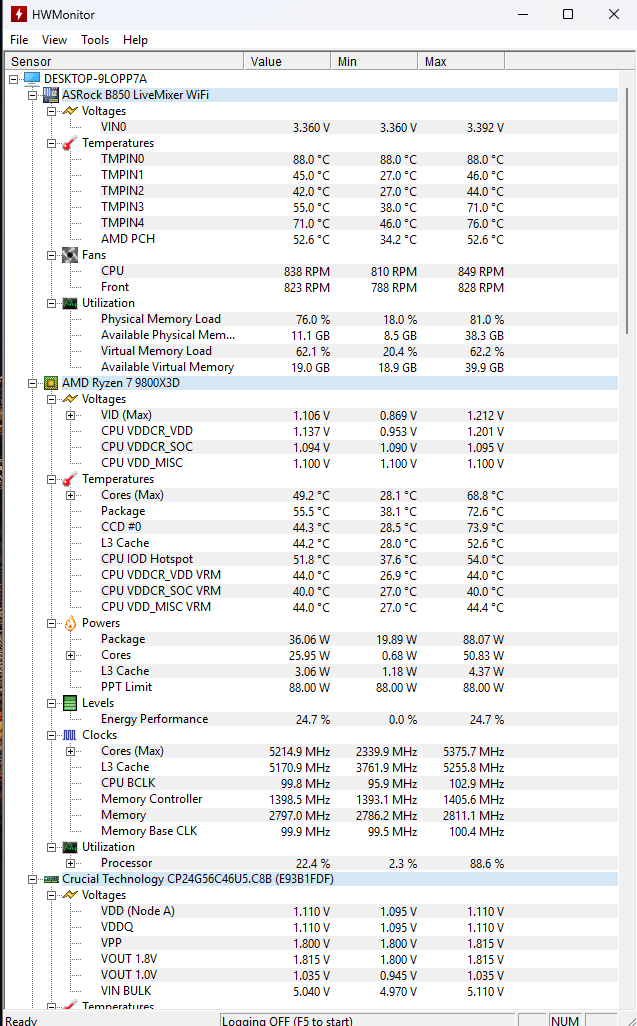The height and width of the screenshot is (1026, 637).
Task: Click the Voltages icon under AMD Ryzen
Action: coord(70,399)
